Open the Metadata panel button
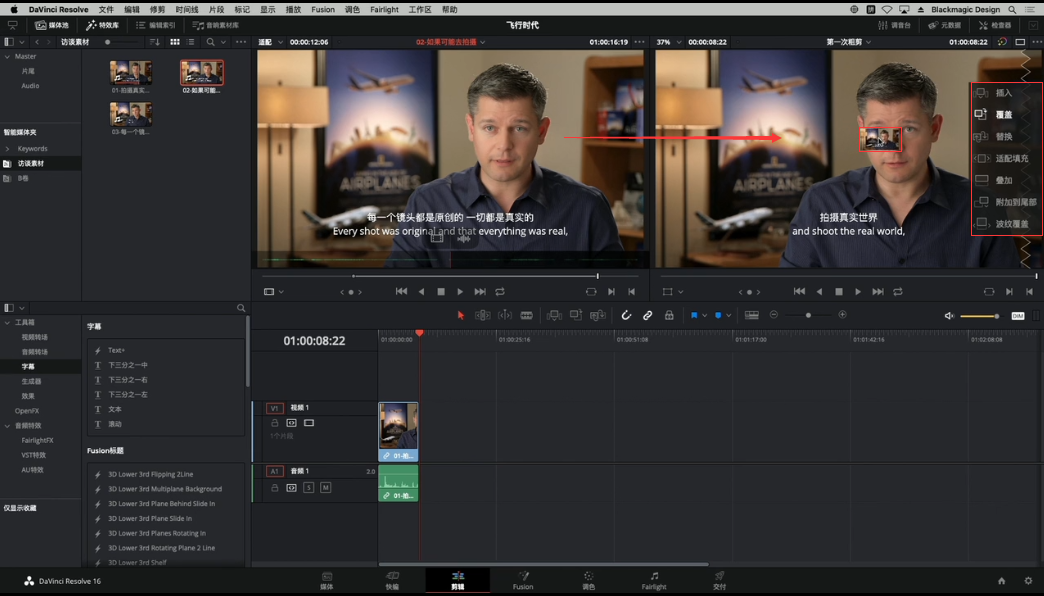The height and width of the screenshot is (596, 1044). [x=945, y=25]
